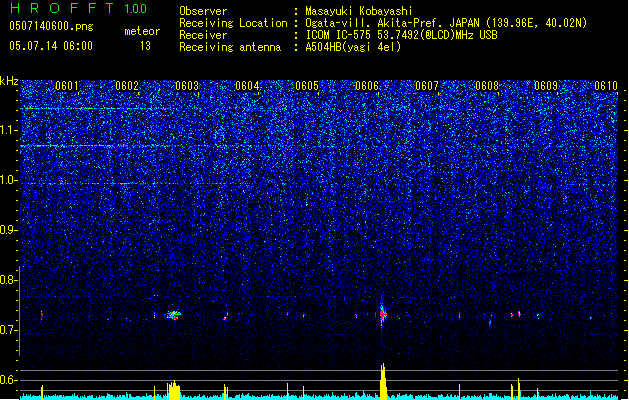Click the strong meteor echo at 0606
This screenshot has width=629, height=400.
tap(383, 314)
